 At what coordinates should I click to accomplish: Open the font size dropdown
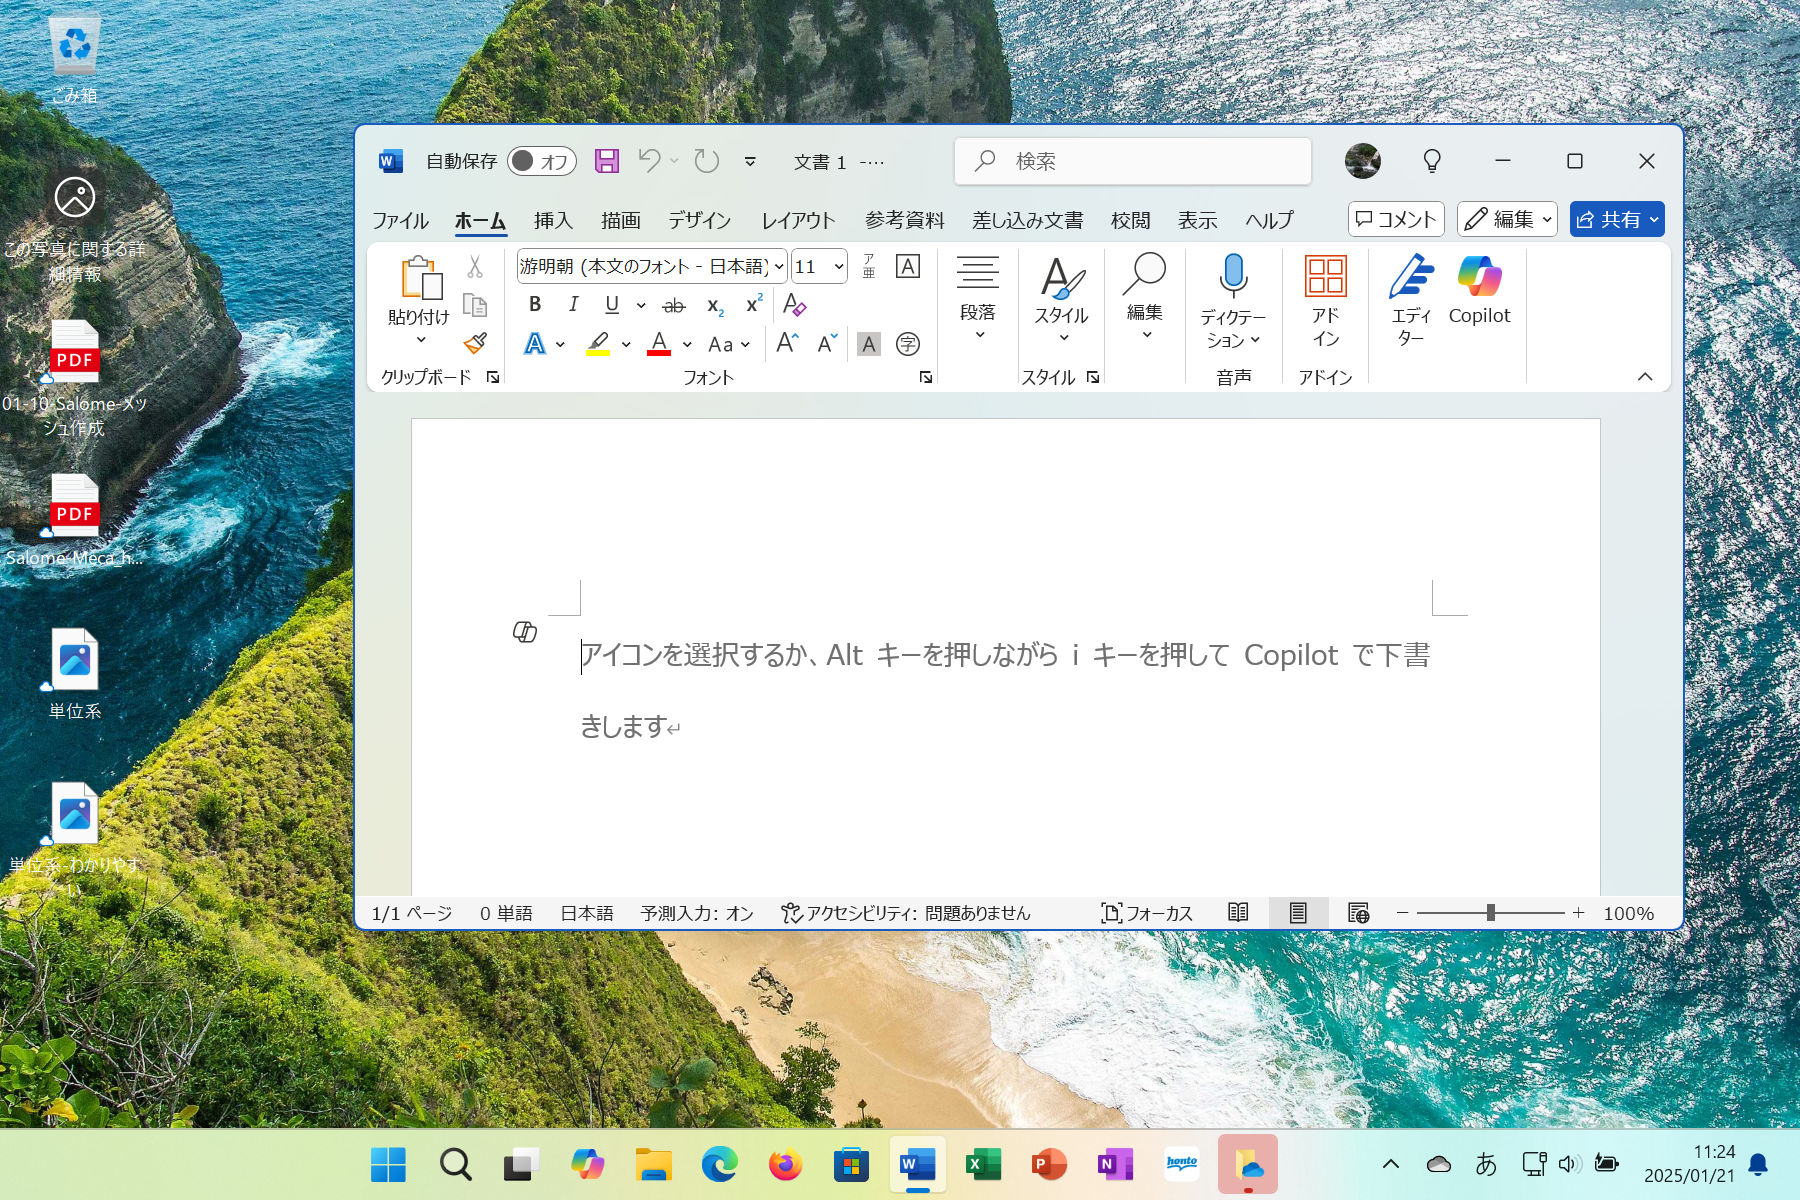(x=838, y=267)
